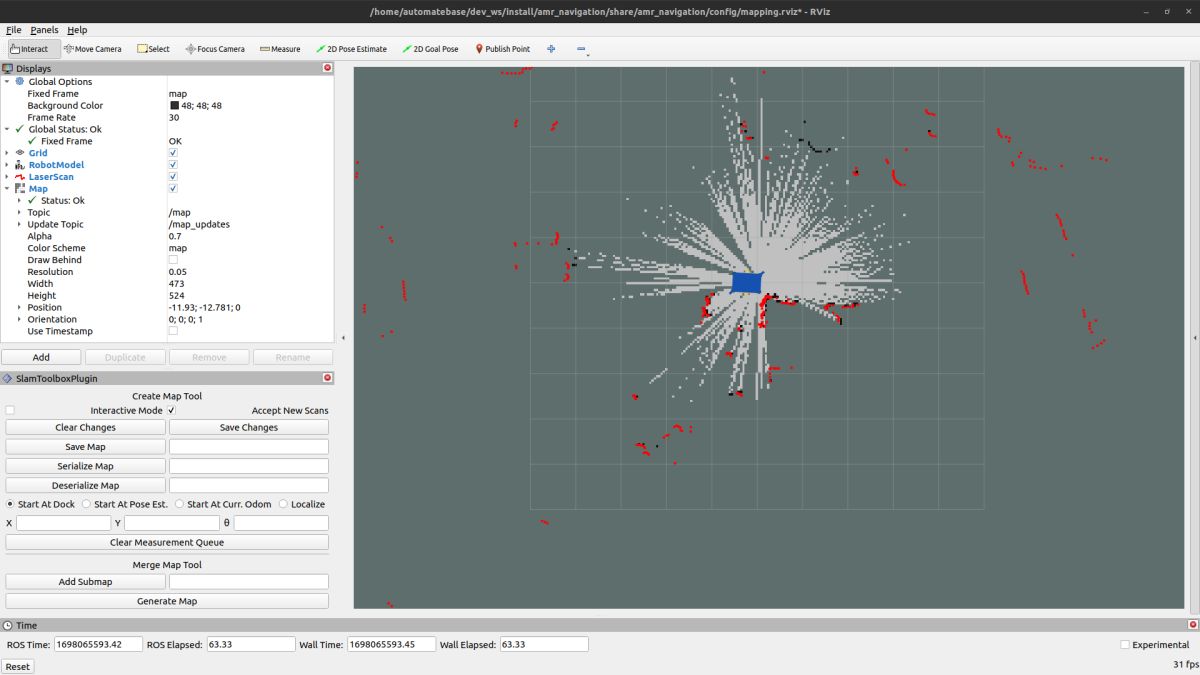This screenshot has height=675, width=1200.
Task: Click the Serialize Map button
Action: point(85,466)
